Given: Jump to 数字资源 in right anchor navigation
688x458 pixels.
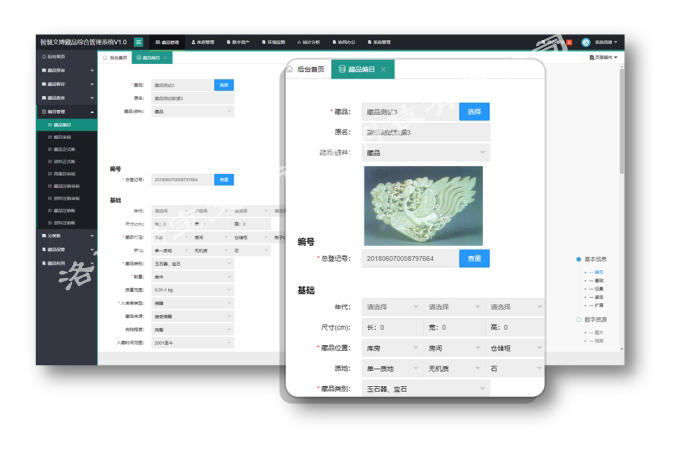Looking at the screenshot, I should click(x=595, y=320).
